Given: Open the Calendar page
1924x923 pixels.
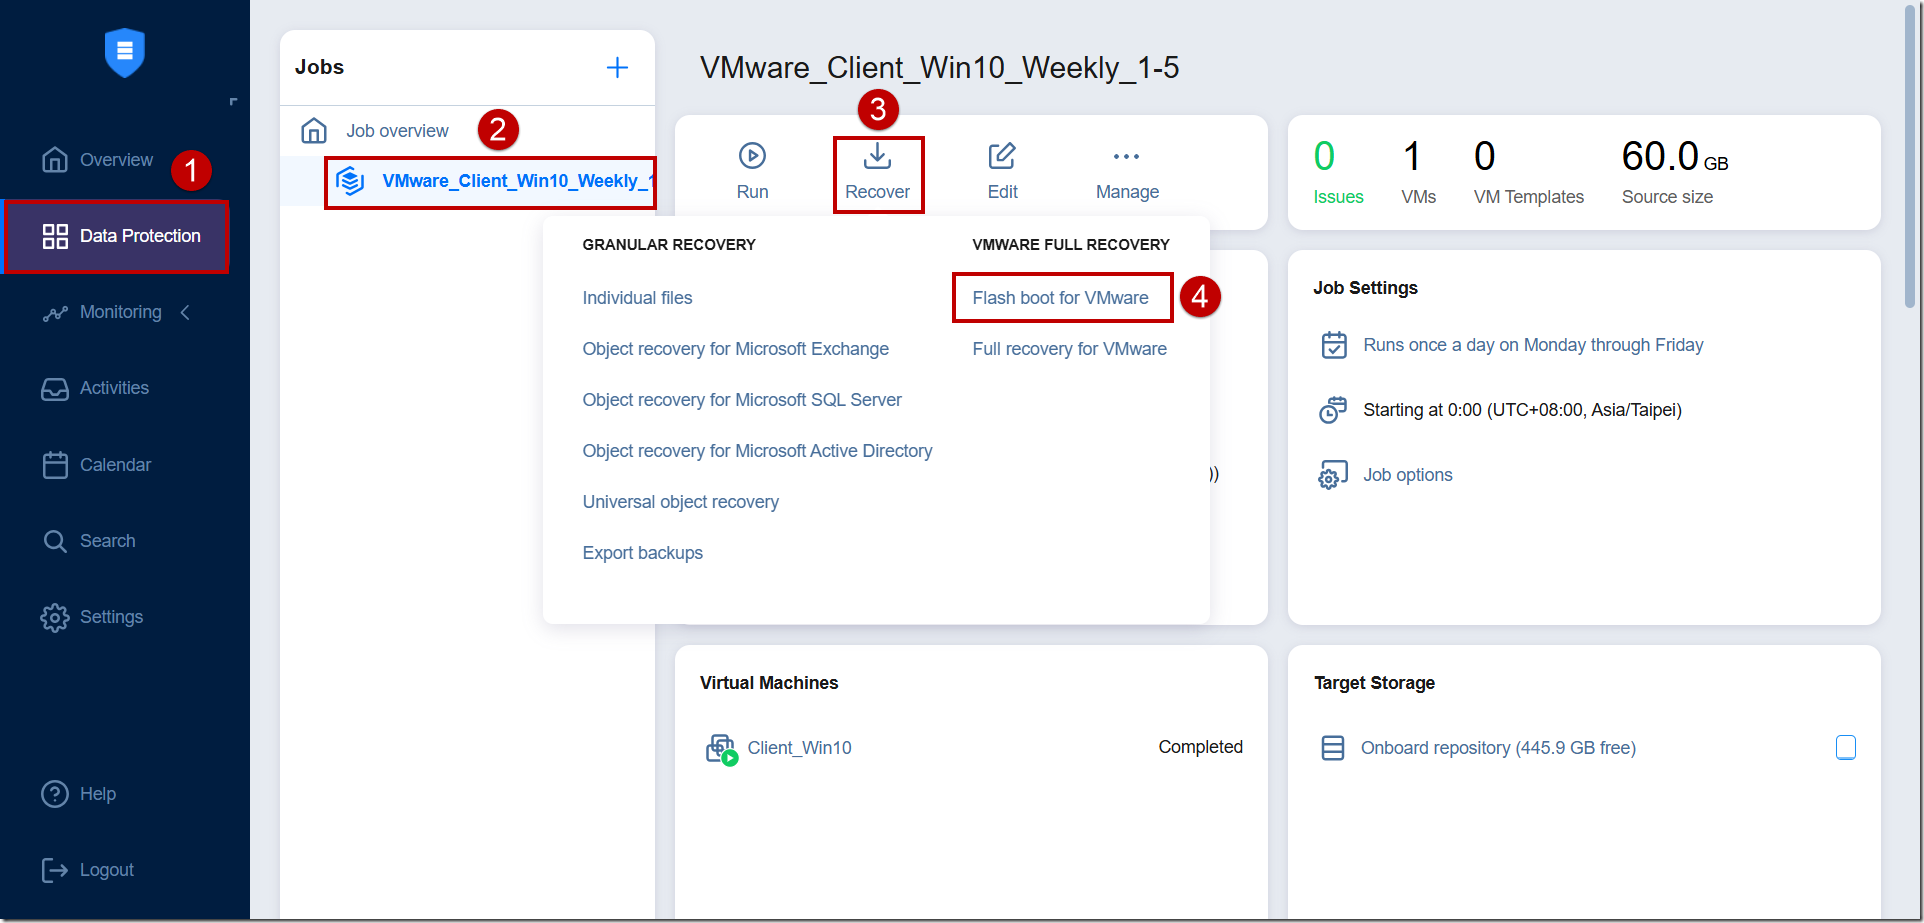Looking at the screenshot, I should coord(115,465).
